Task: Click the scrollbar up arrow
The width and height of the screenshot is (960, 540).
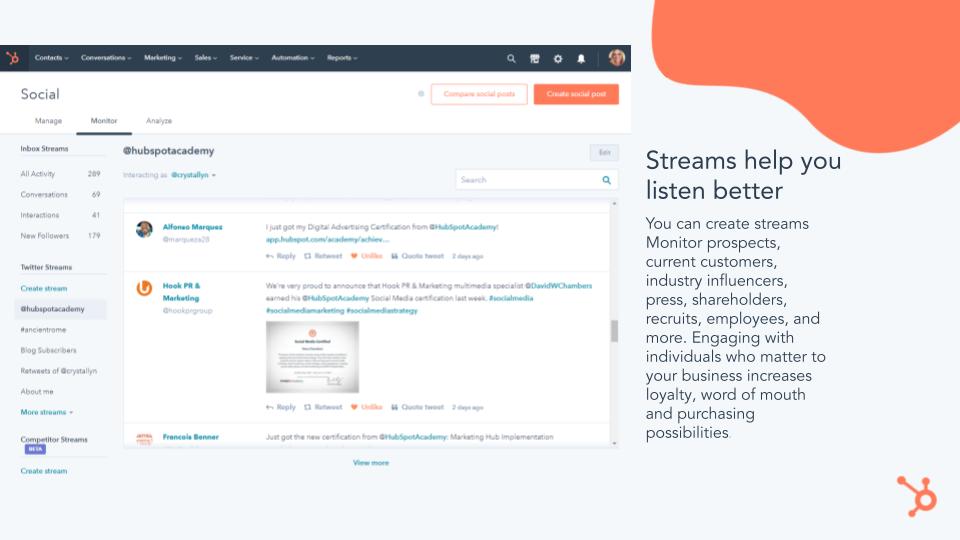Action: point(614,203)
